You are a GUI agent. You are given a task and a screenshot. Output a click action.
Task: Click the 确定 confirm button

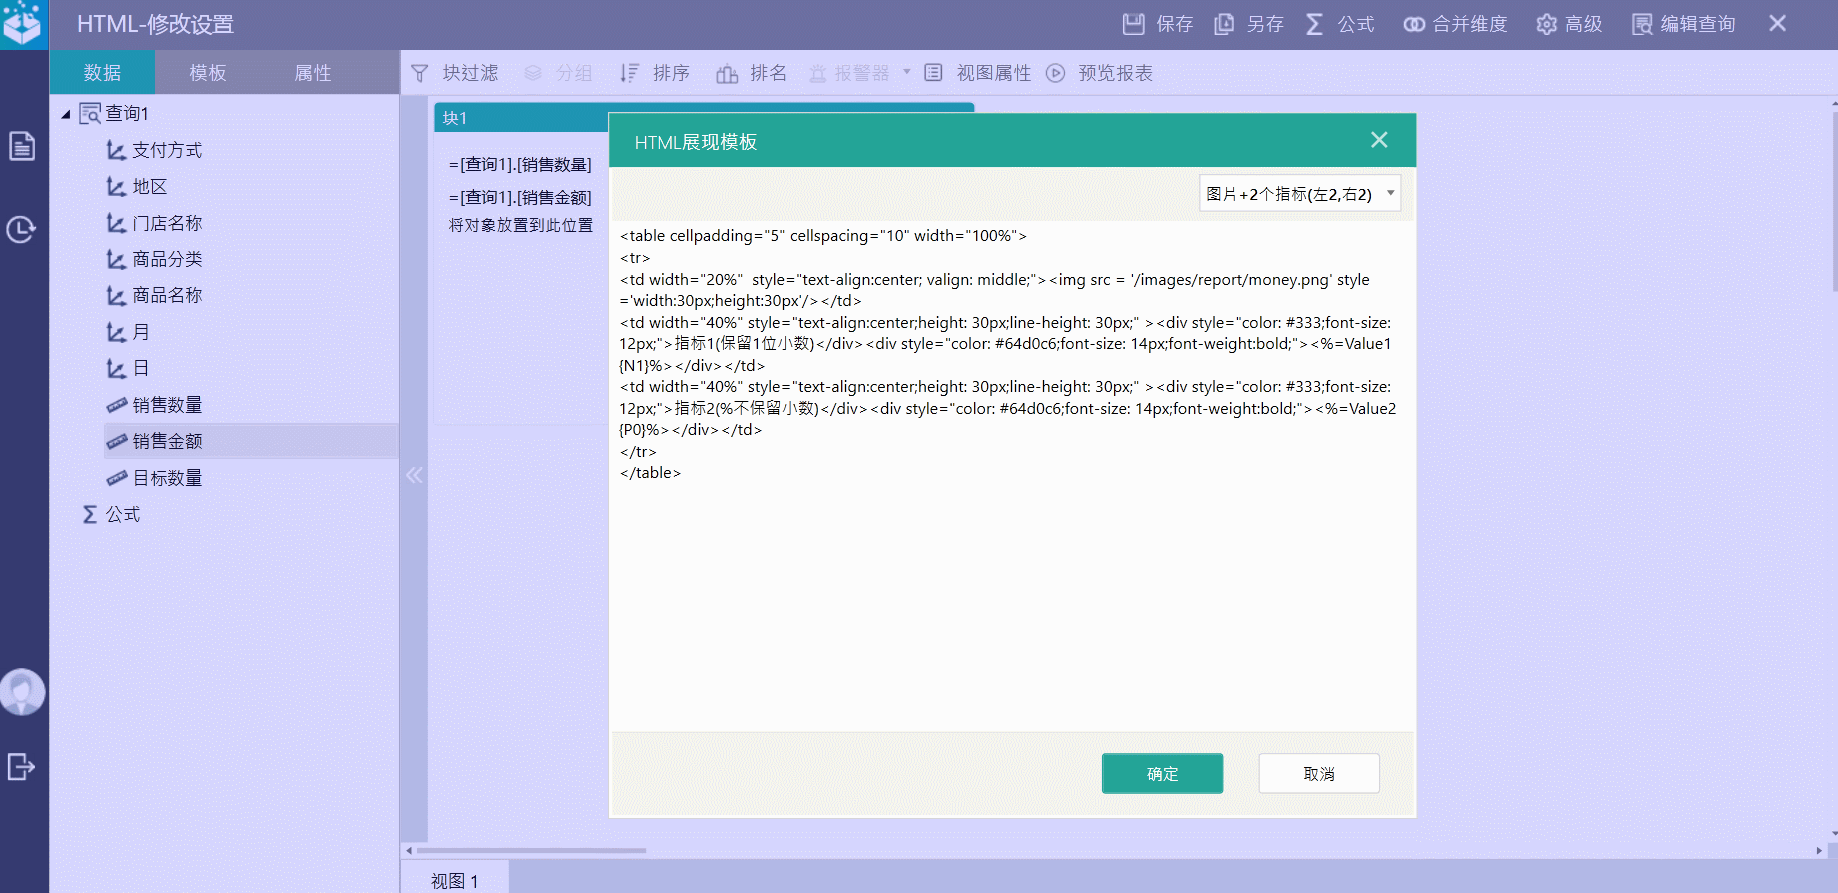(1162, 773)
